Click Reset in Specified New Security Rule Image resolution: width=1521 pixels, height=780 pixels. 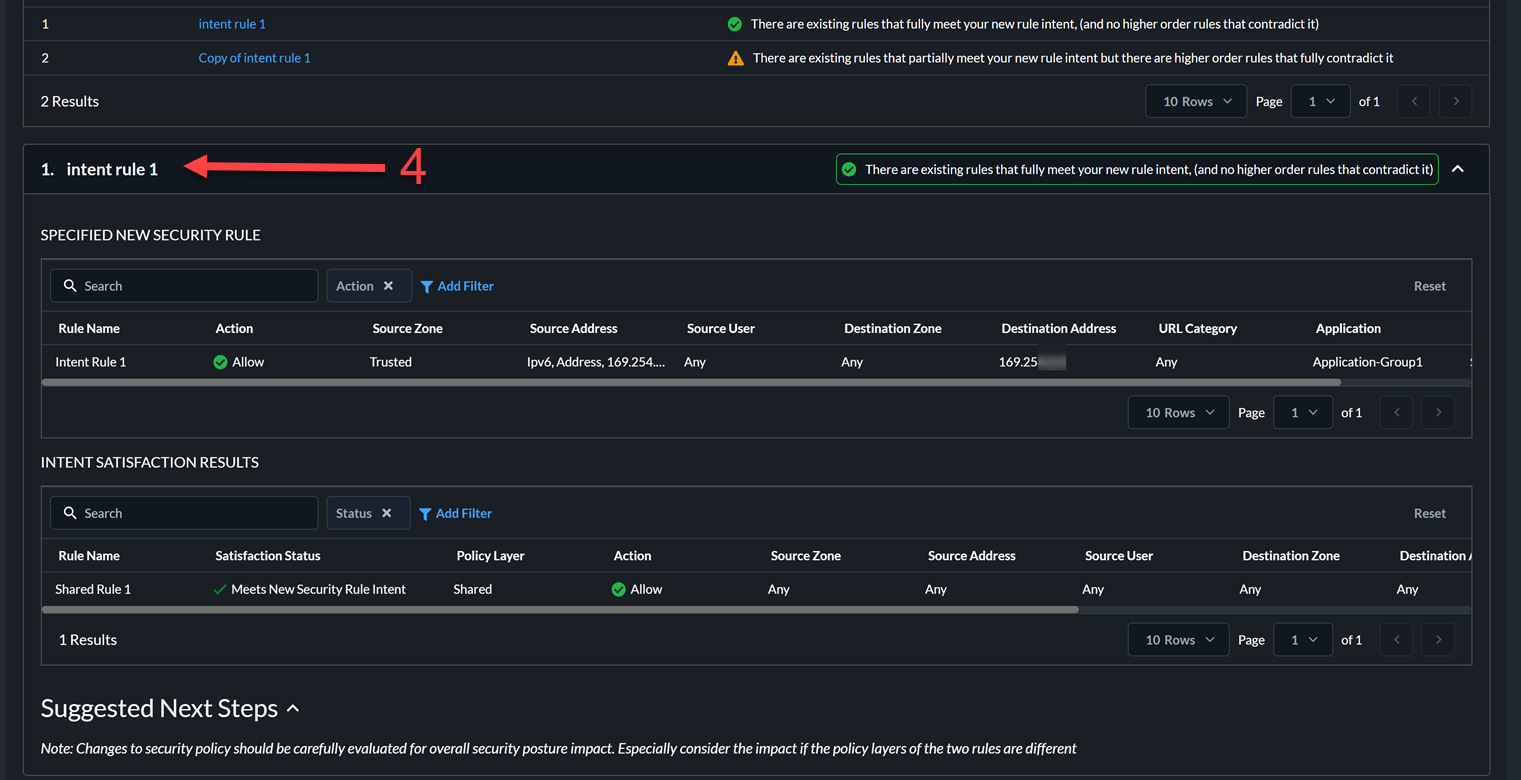tap(1429, 286)
